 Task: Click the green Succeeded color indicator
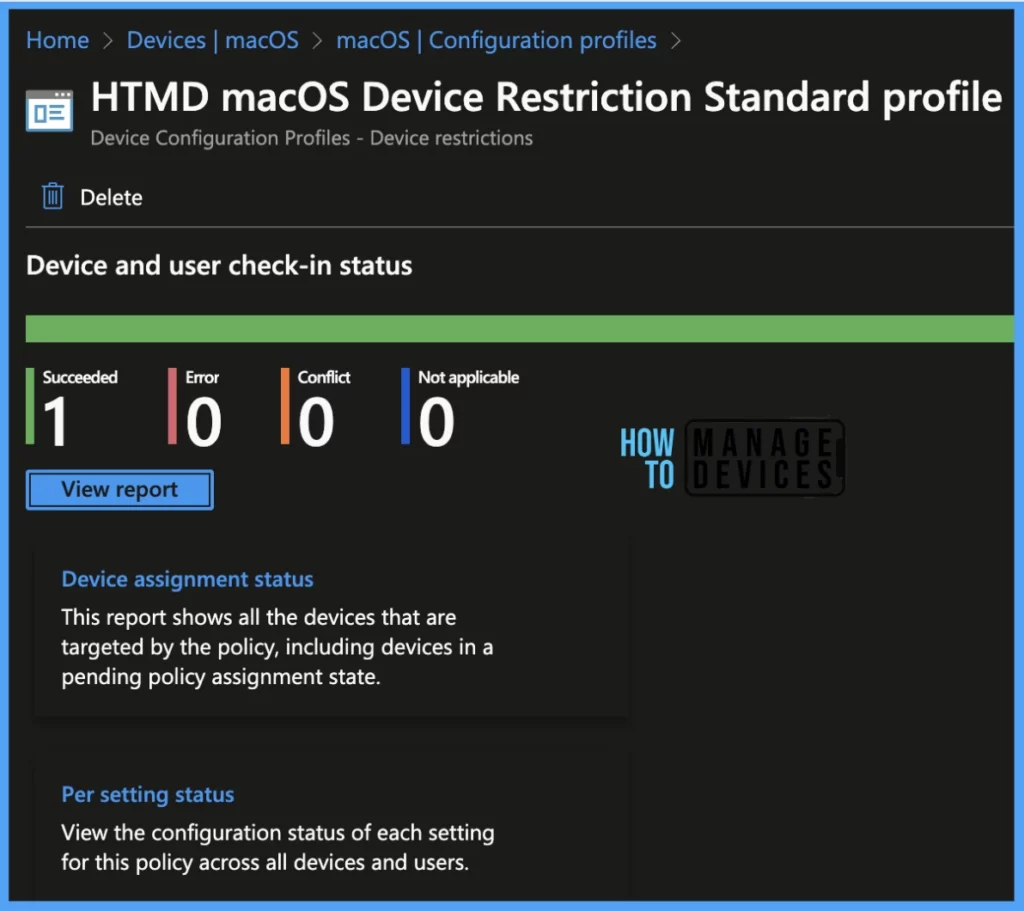30,406
